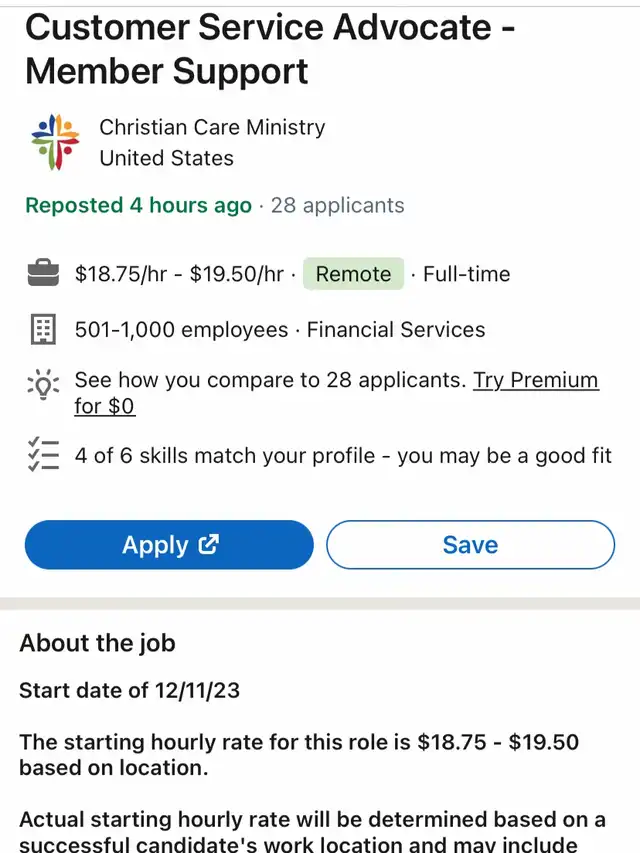The image size is (640, 853).
Task: Tap the Reposted 4 hours ago label
Action: (x=138, y=206)
